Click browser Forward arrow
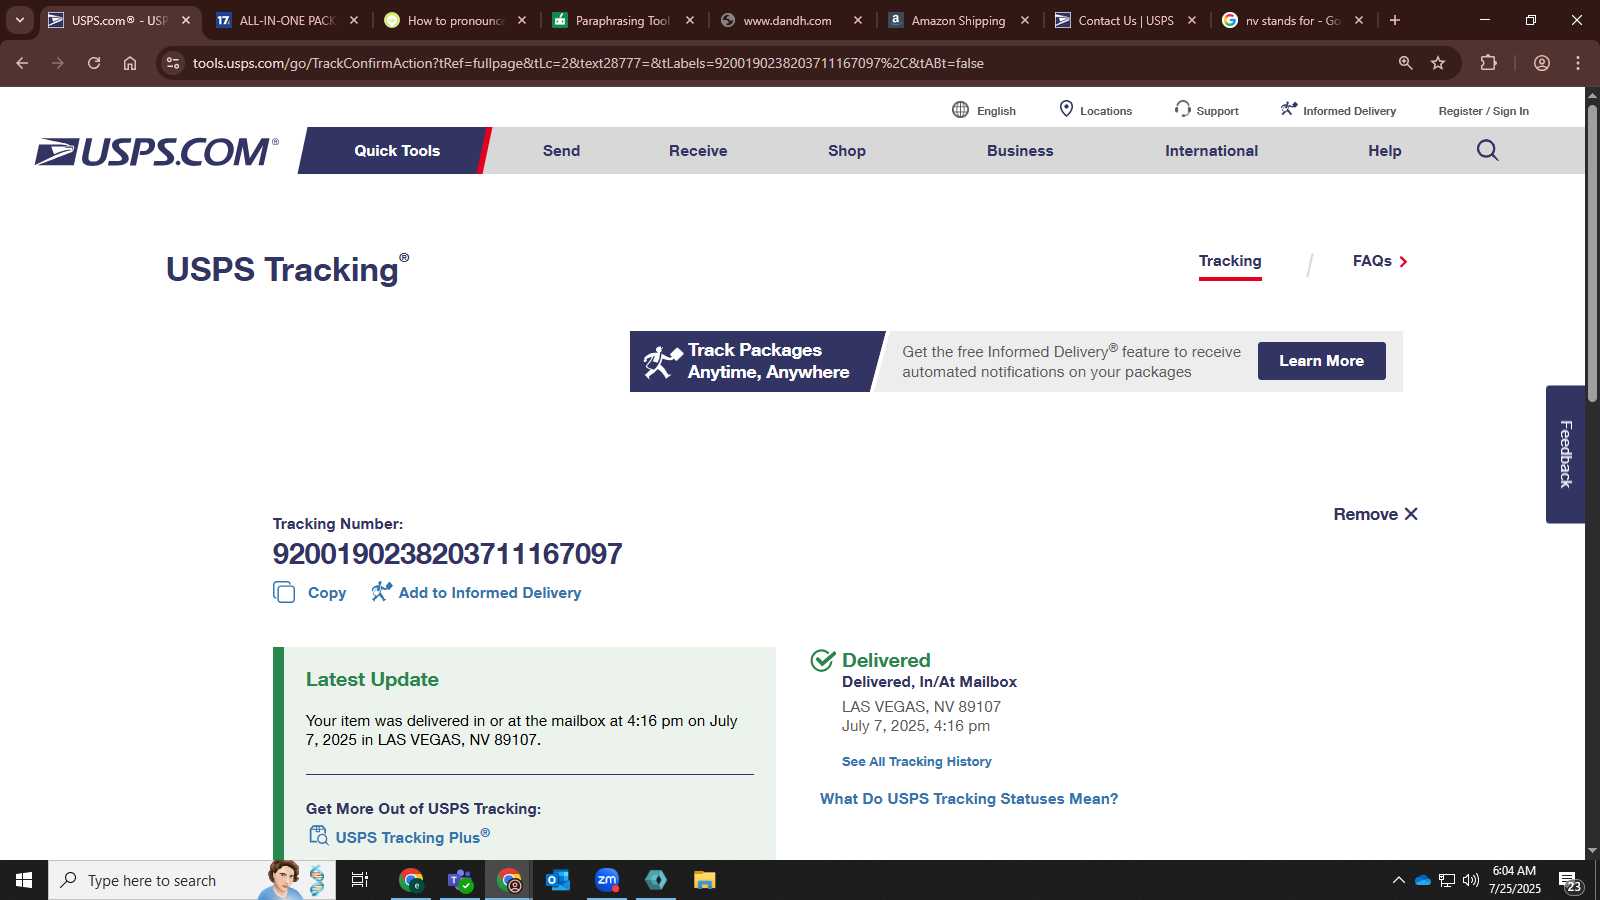 coord(58,63)
